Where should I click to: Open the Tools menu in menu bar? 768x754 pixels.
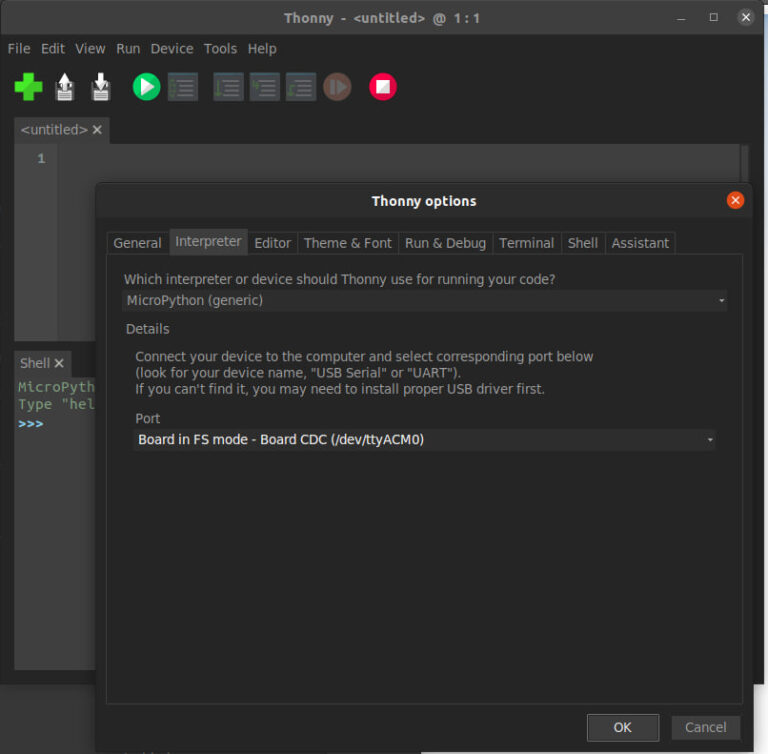(220, 48)
